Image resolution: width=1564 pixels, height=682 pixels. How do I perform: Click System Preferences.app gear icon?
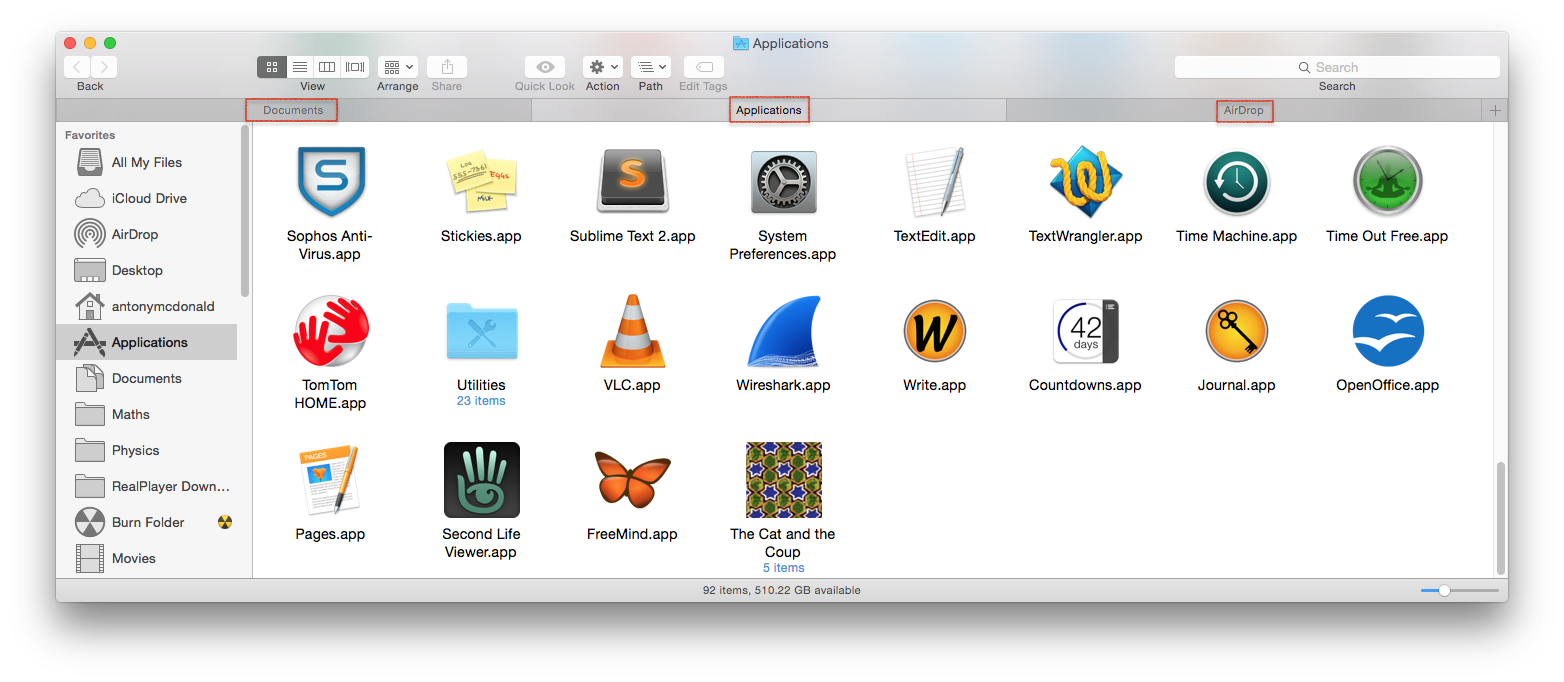(783, 182)
